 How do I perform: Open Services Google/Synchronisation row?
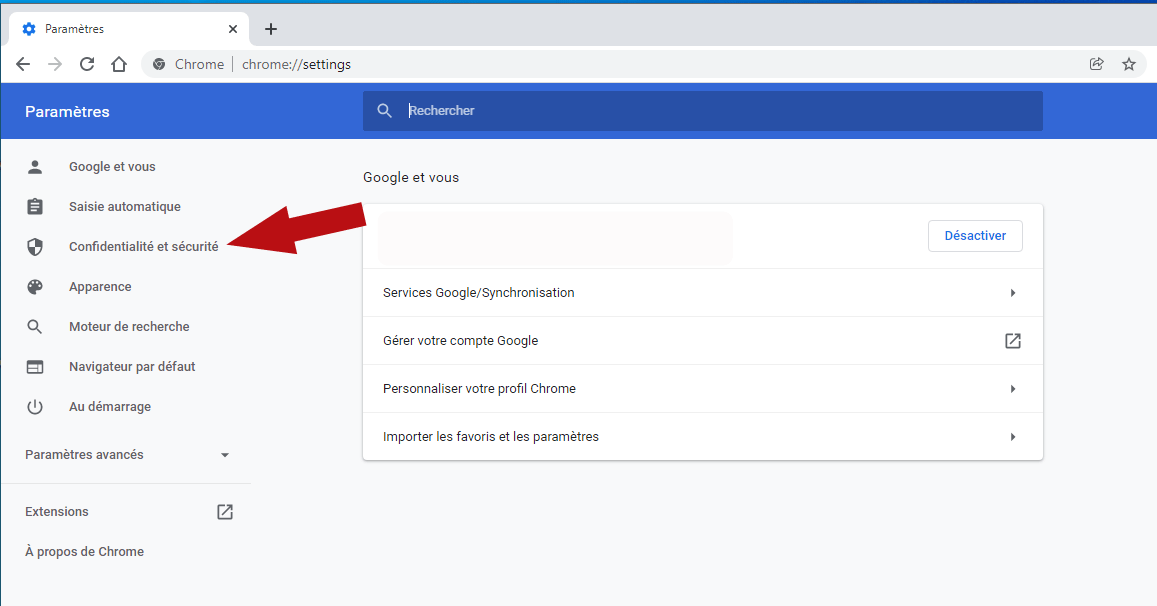(x=702, y=293)
